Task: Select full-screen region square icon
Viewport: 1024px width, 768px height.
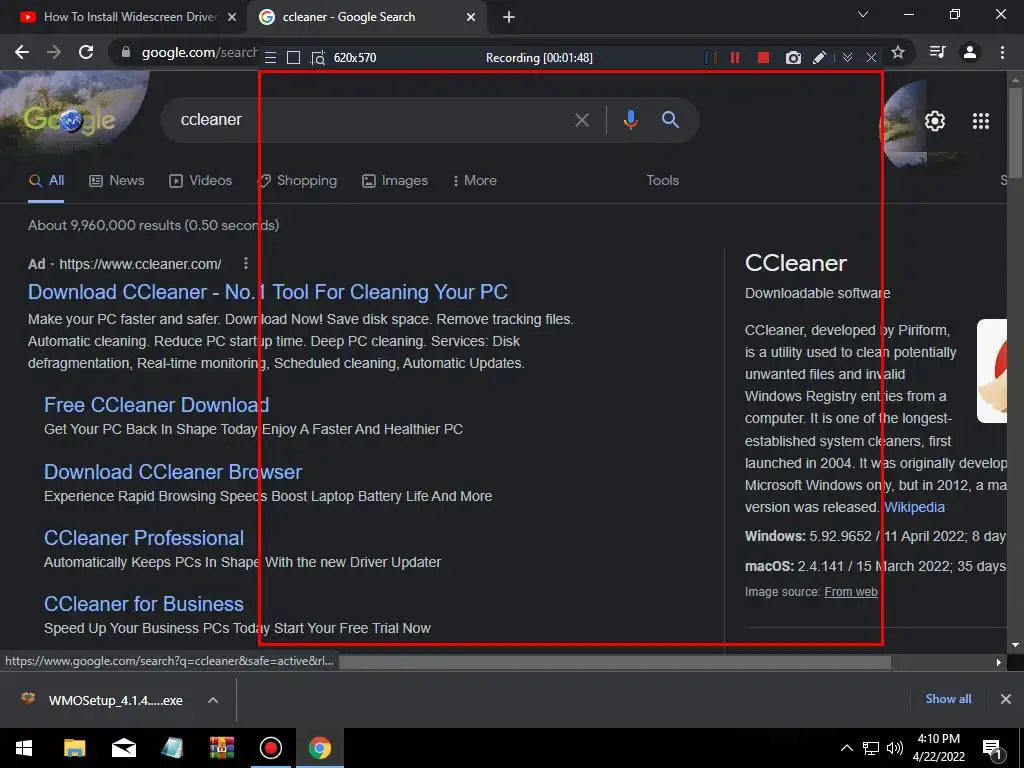Action: [x=294, y=57]
